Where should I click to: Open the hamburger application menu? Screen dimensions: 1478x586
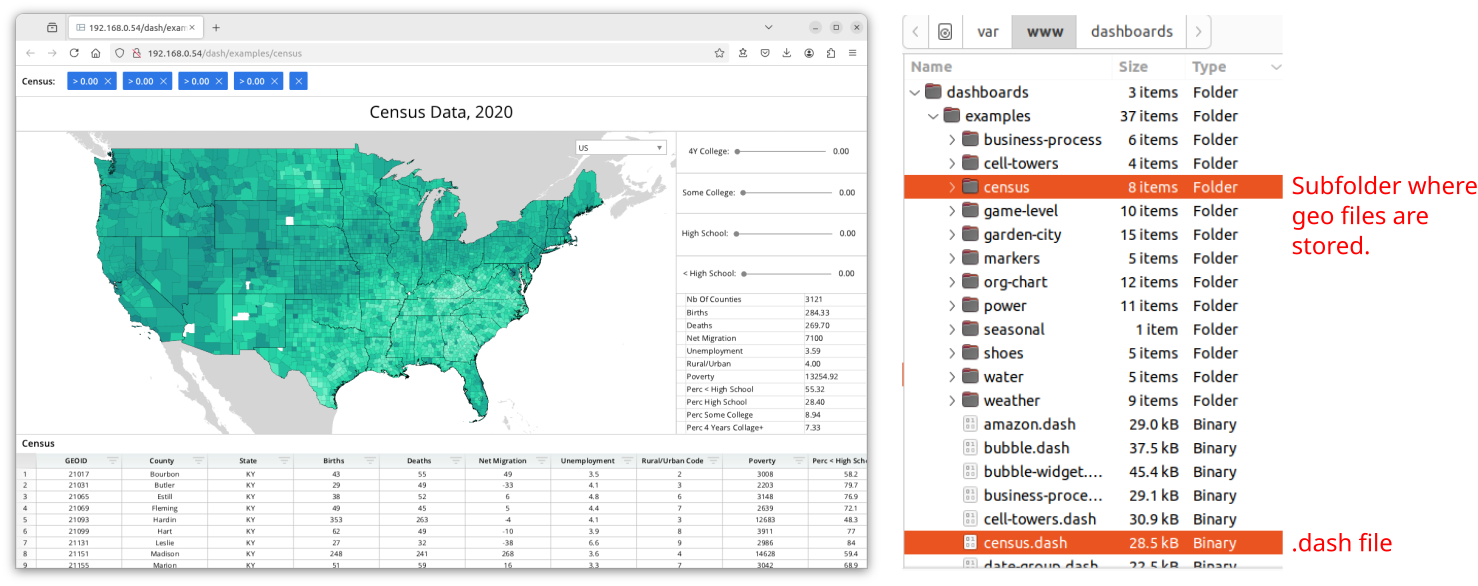pos(852,53)
